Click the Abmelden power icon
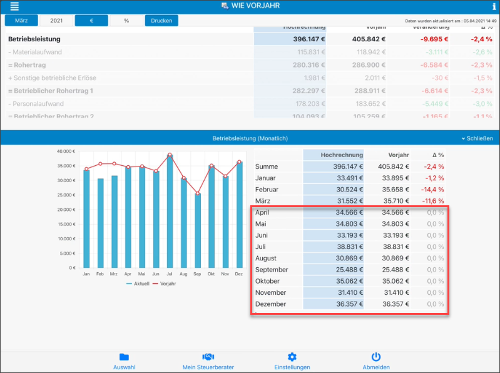 (x=376, y=357)
